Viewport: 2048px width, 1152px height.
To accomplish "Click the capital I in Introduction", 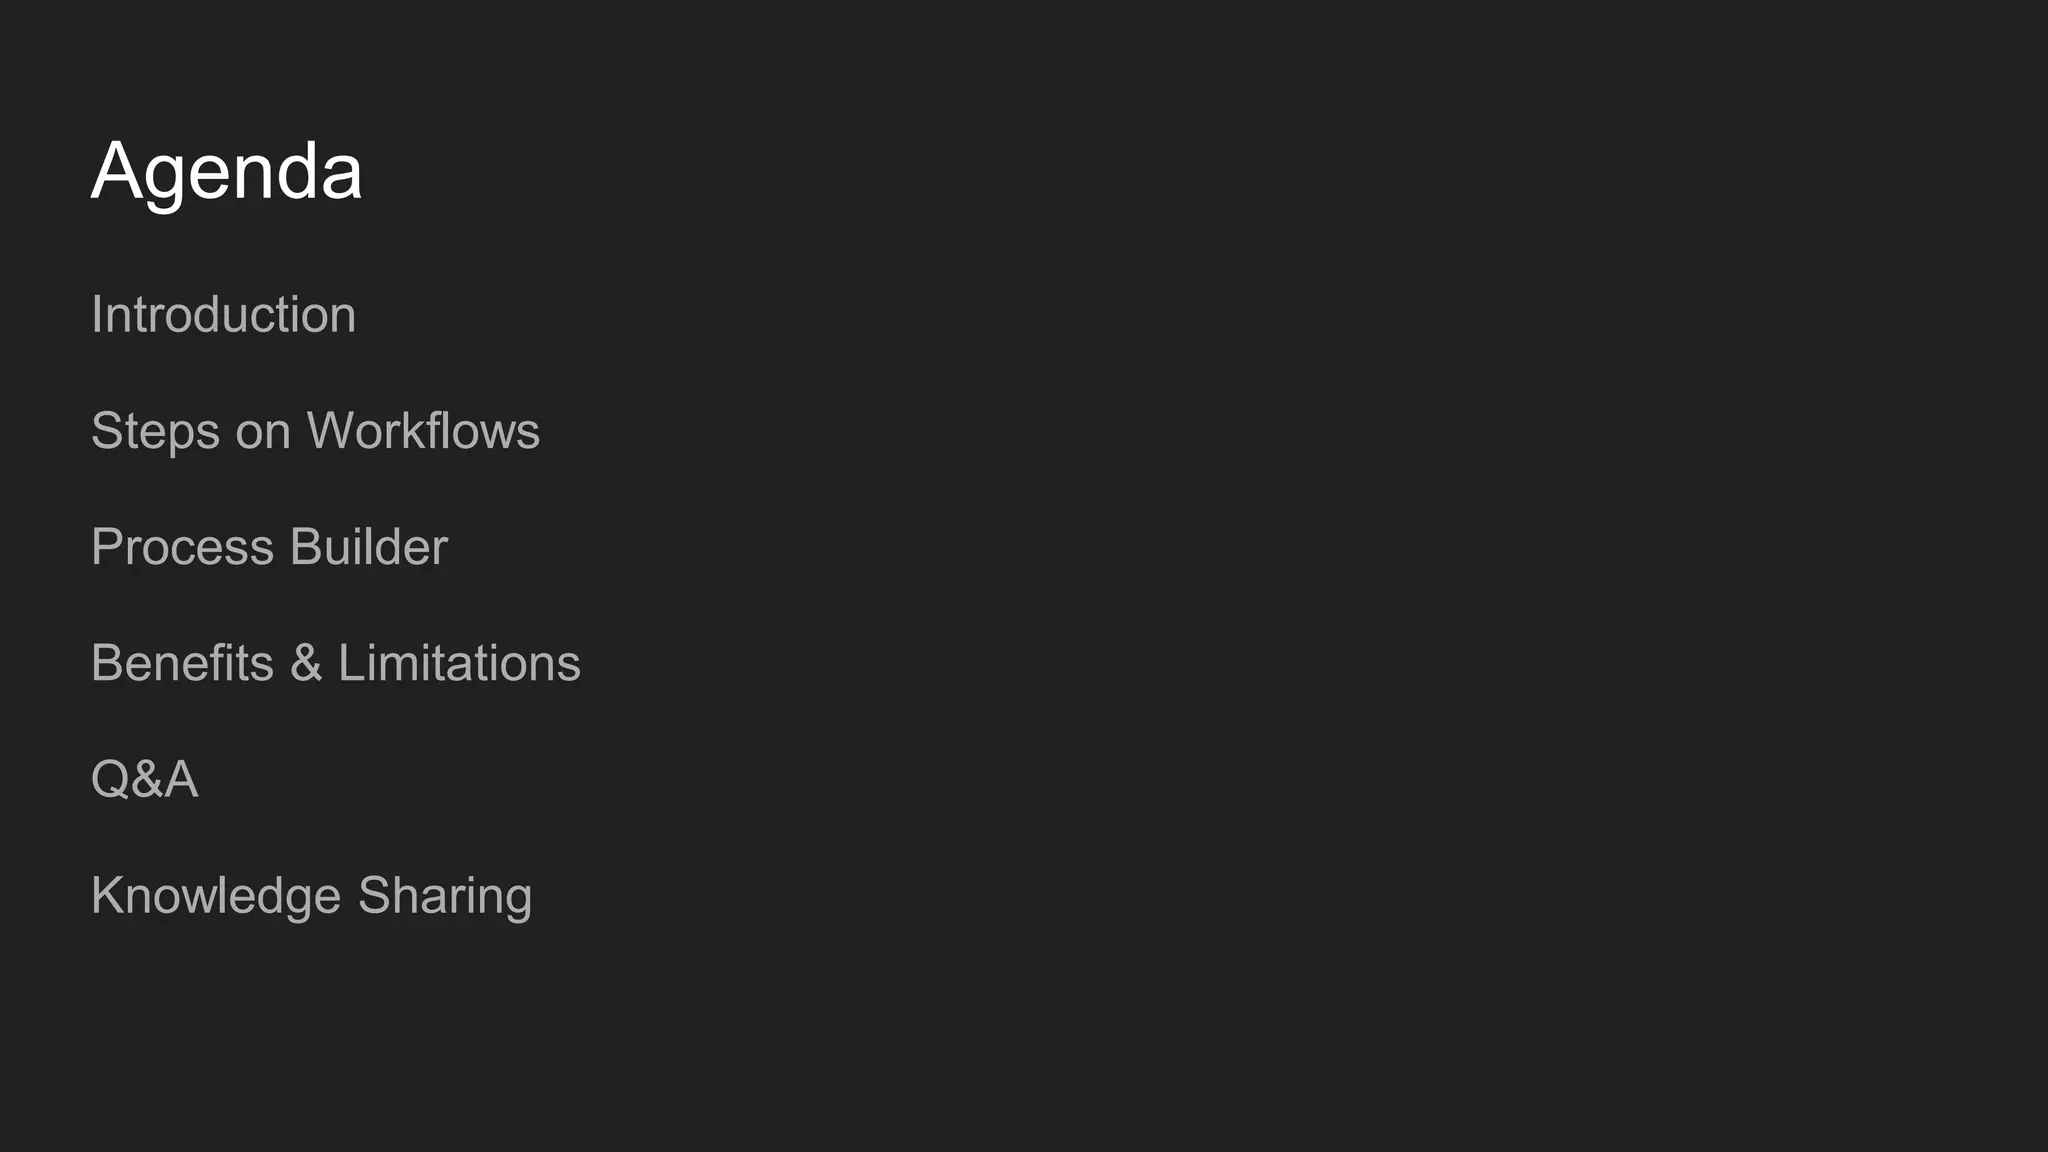I will pos(96,315).
